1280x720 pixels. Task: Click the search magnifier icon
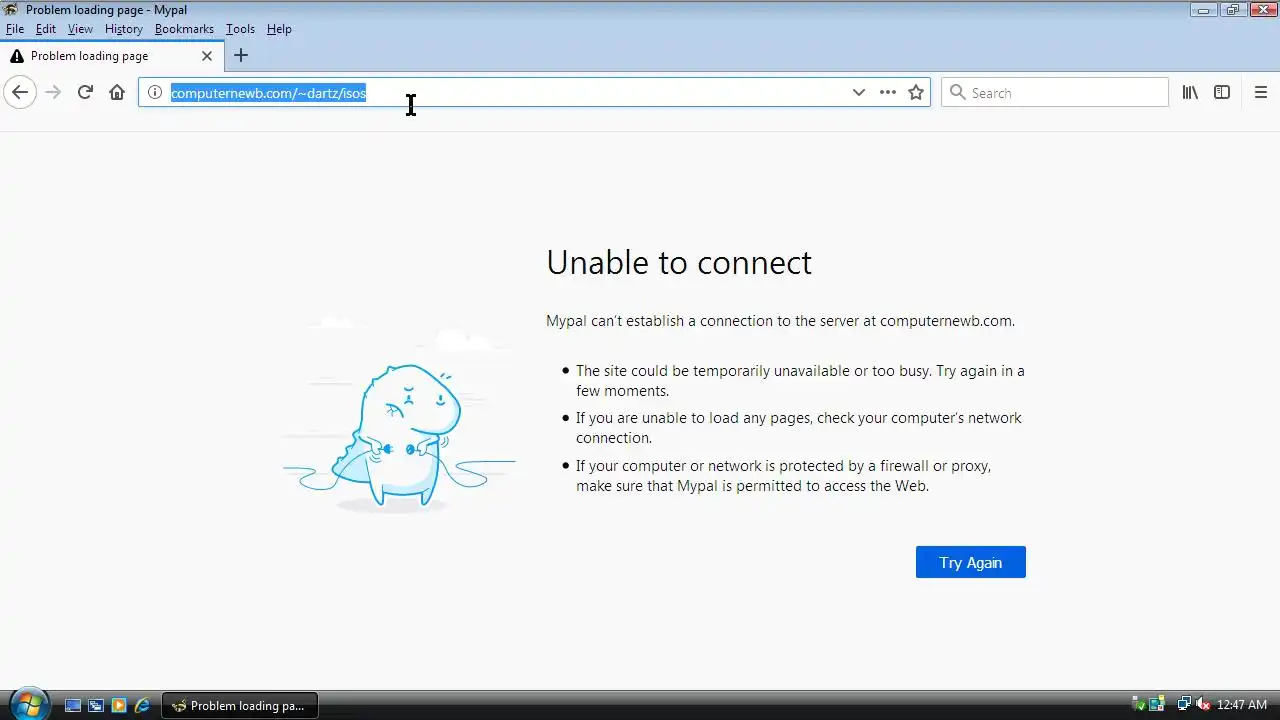[958, 92]
